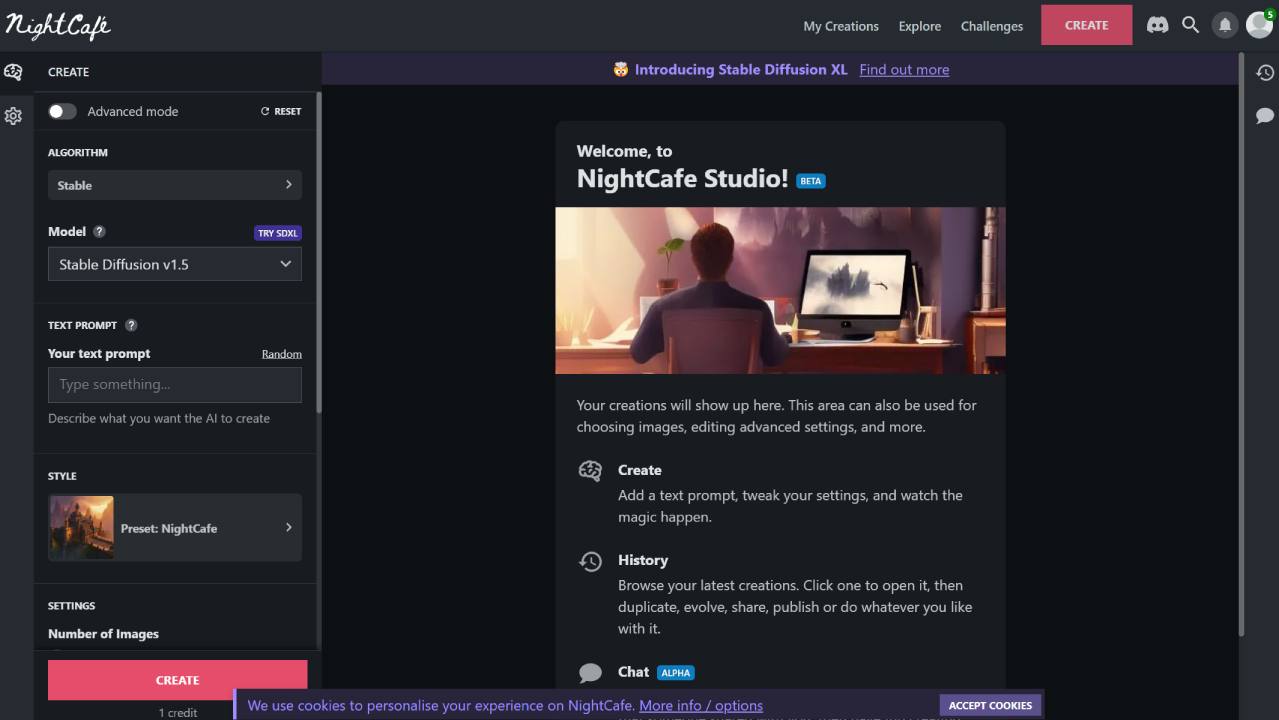Click the Find out more link
The width and height of the screenshot is (1279, 720).
904,69
